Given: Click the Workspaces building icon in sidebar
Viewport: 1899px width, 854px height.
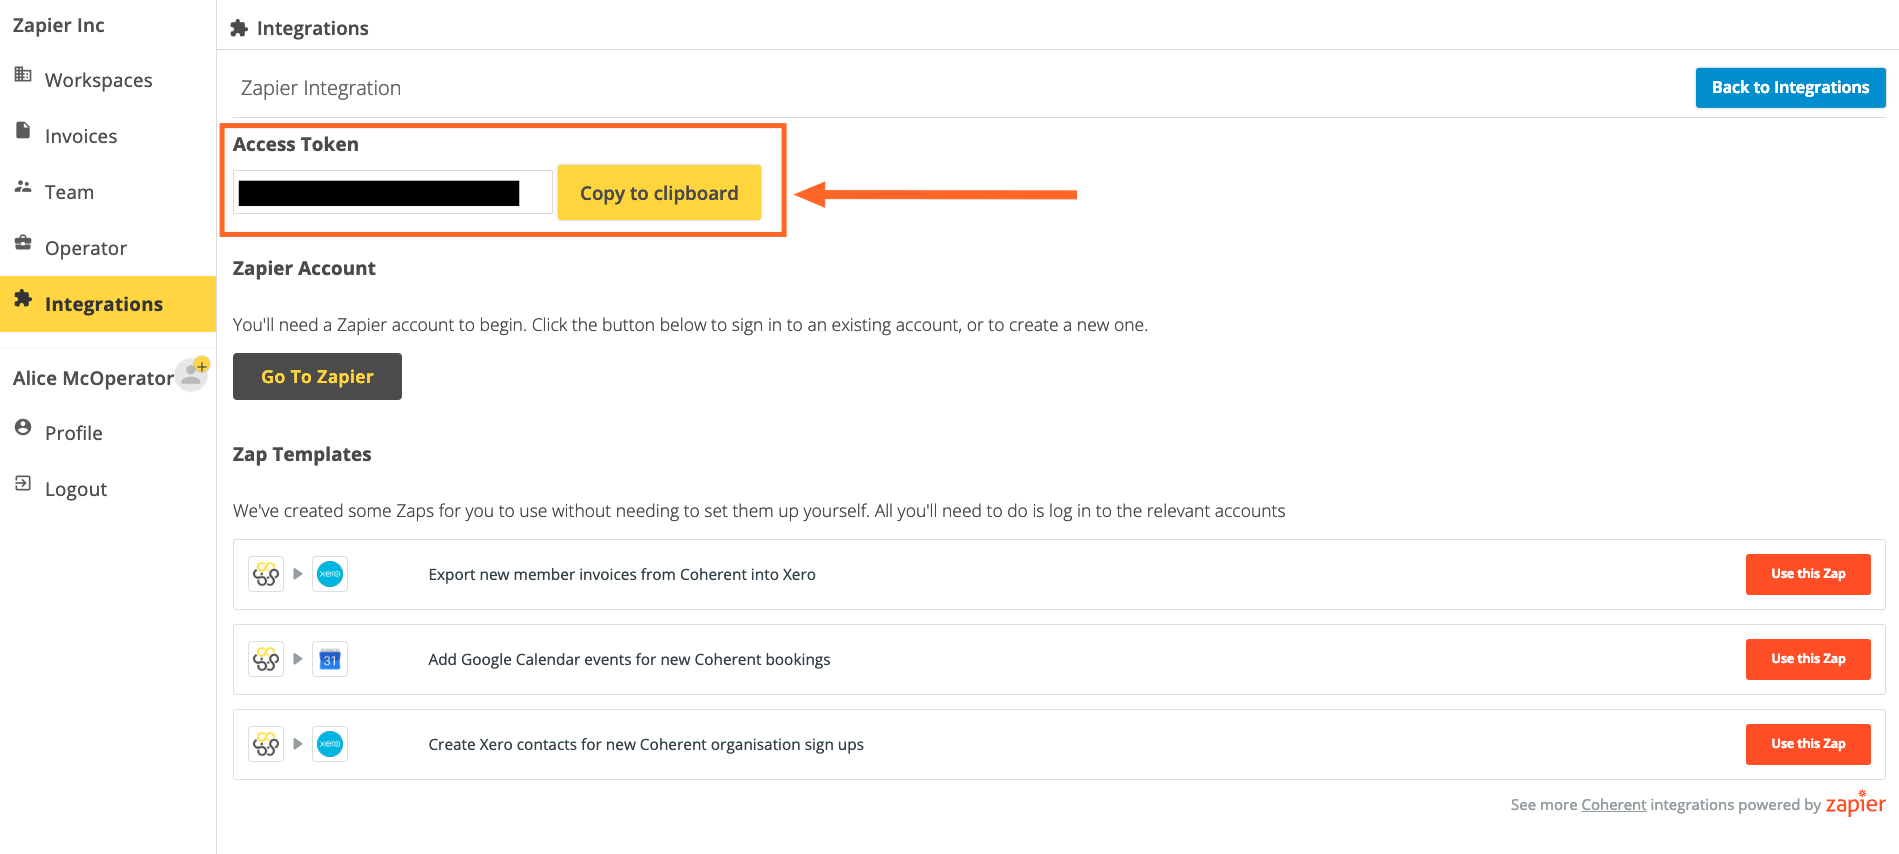Looking at the screenshot, I should point(23,75).
